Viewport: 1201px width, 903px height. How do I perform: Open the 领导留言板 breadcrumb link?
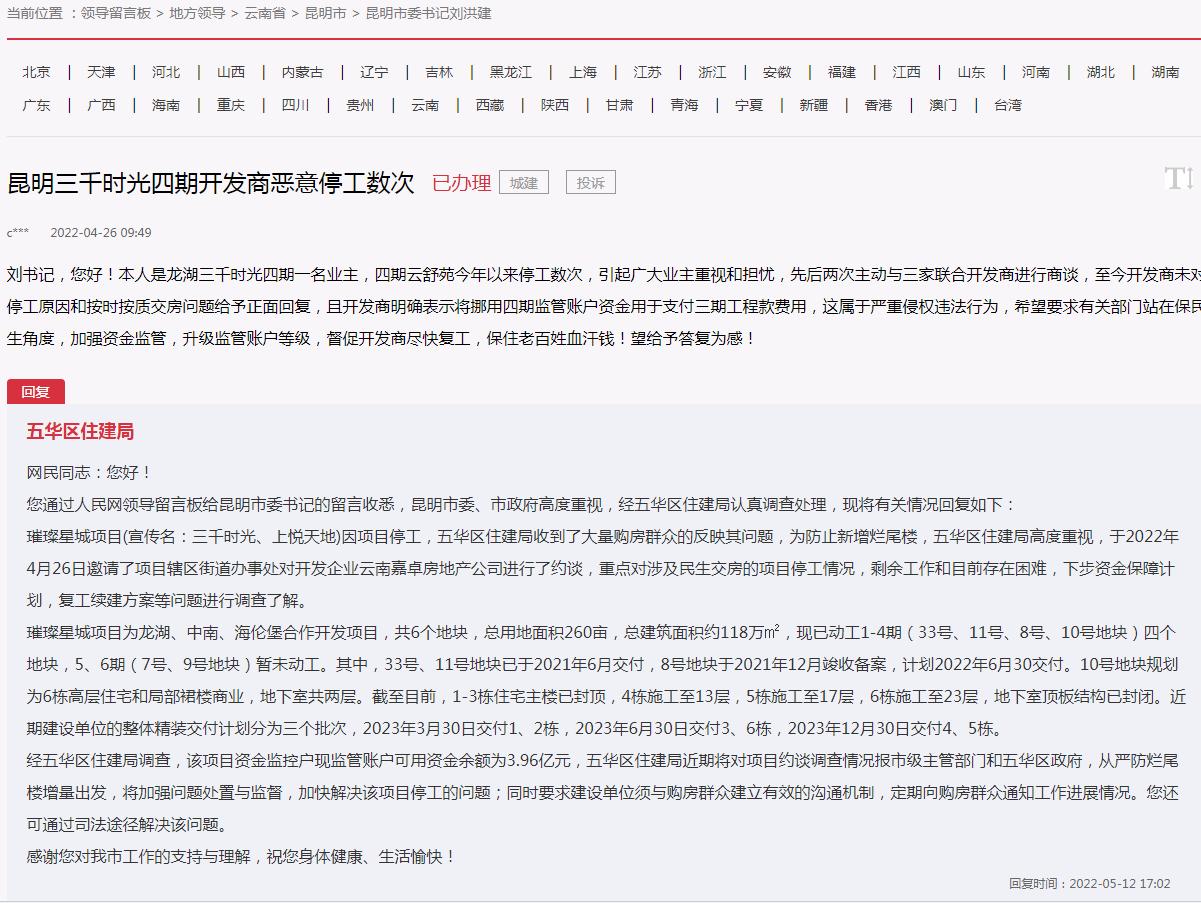116,14
